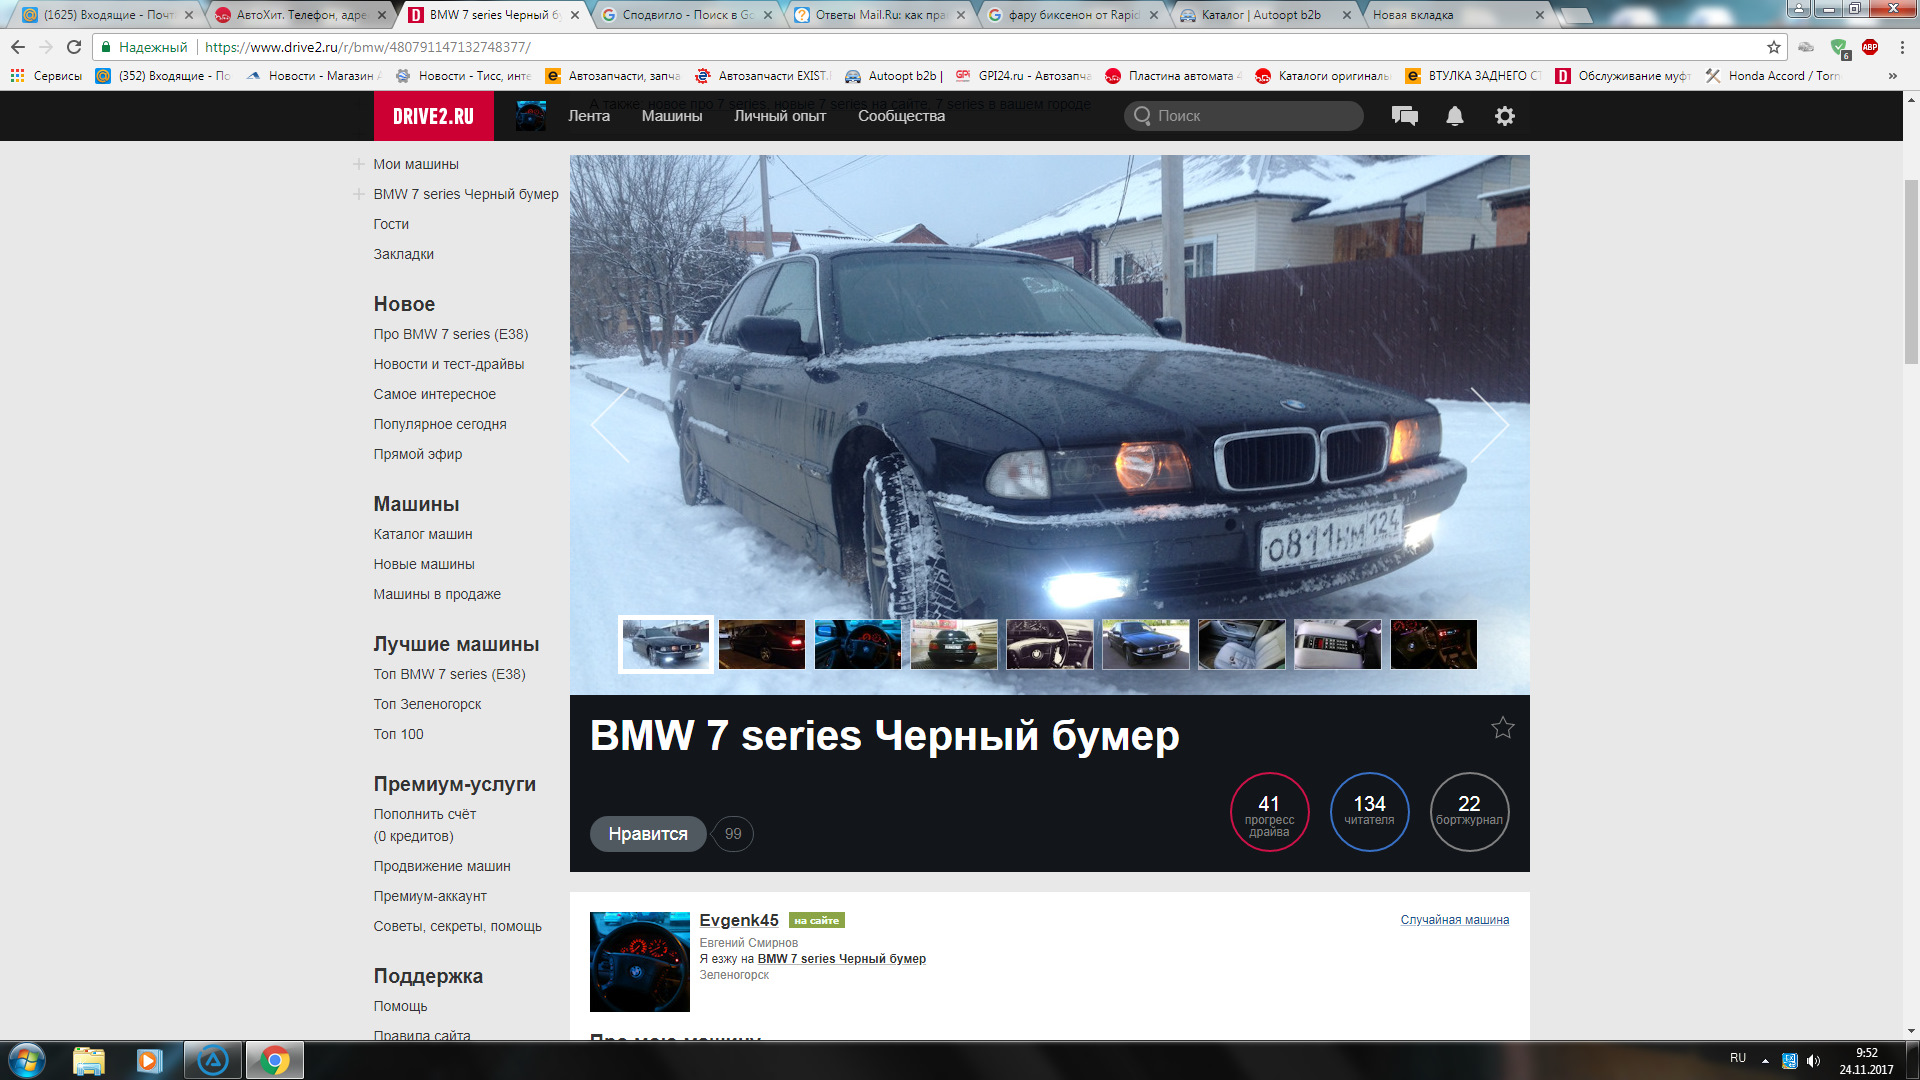
Task: Open Топ Зеленогорск sidebar link
Action: pyautogui.click(x=427, y=704)
